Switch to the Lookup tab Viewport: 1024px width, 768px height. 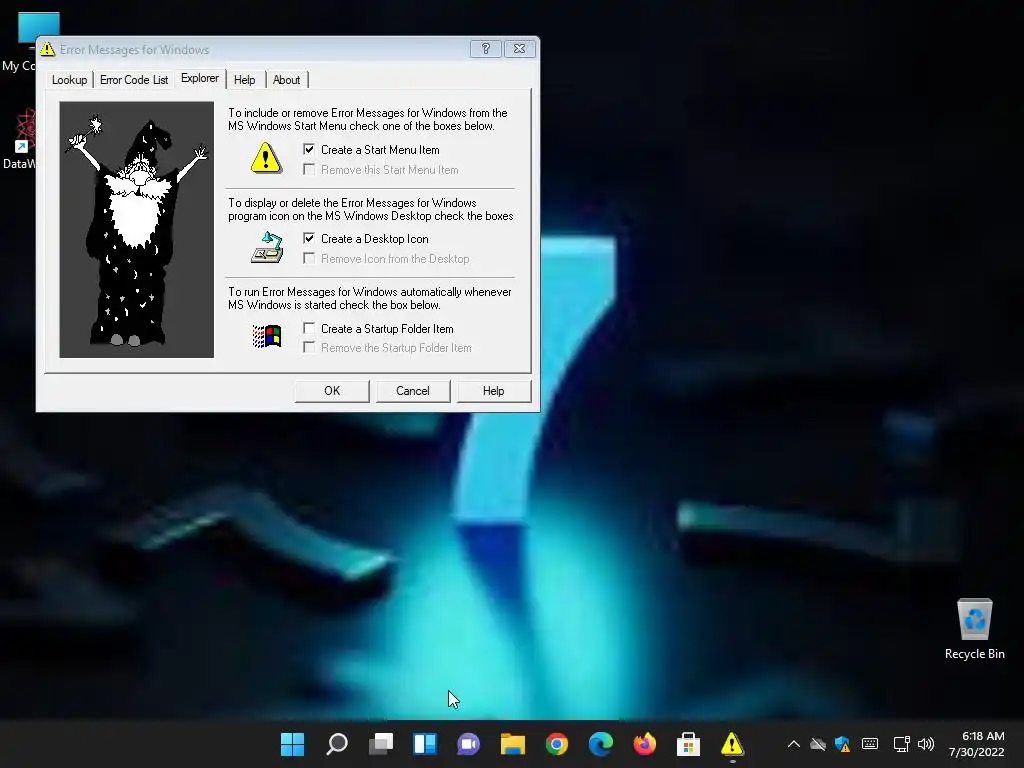click(69, 80)
